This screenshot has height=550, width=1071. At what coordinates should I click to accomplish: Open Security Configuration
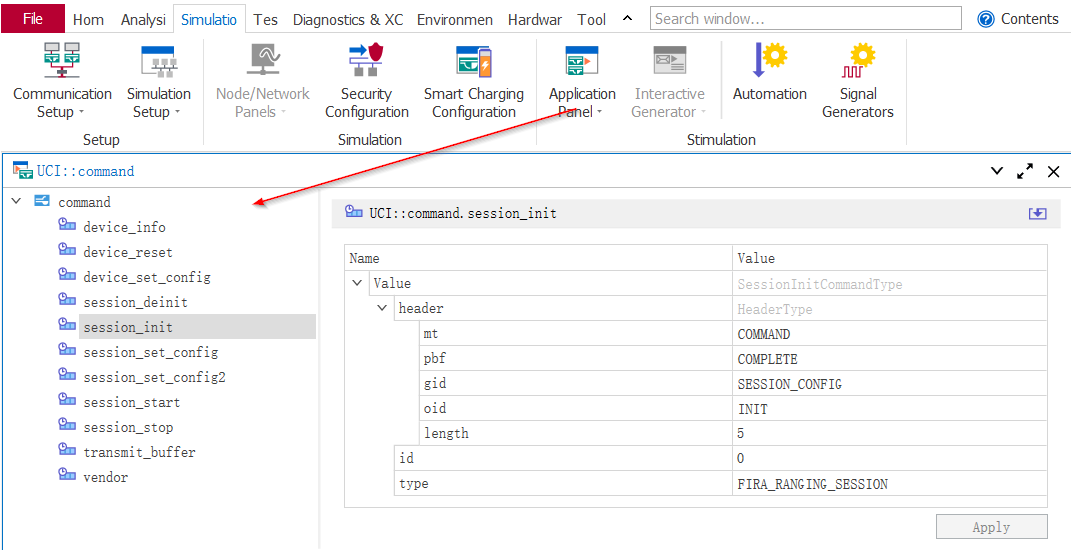pyautogui.click(x=366, y=62)
